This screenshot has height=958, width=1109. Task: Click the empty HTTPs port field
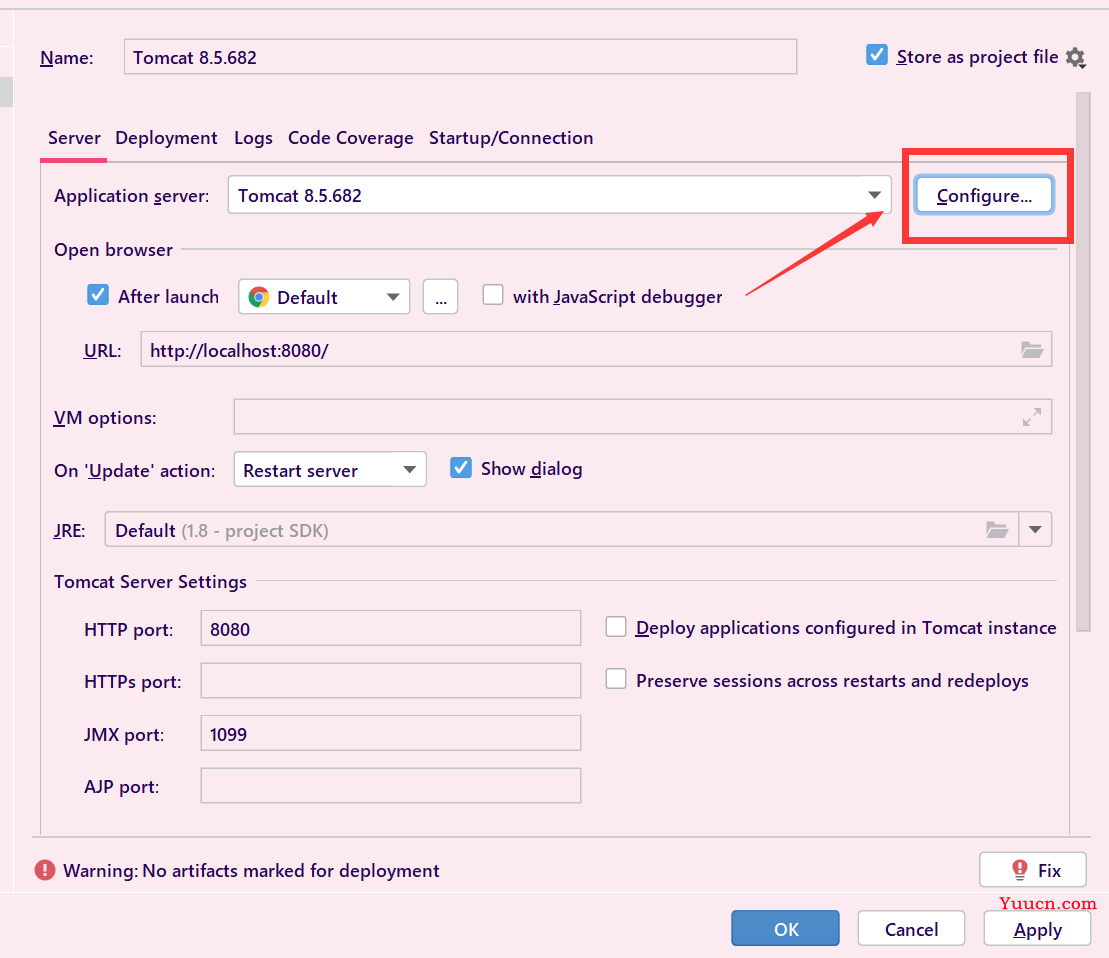pos(390,681)
